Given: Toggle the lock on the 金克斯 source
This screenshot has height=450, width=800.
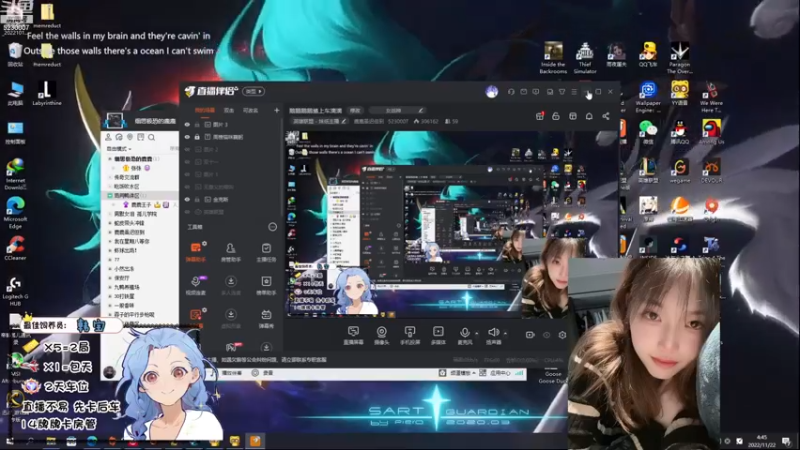Looking at the screenshot, I should [x=197, y=199].
